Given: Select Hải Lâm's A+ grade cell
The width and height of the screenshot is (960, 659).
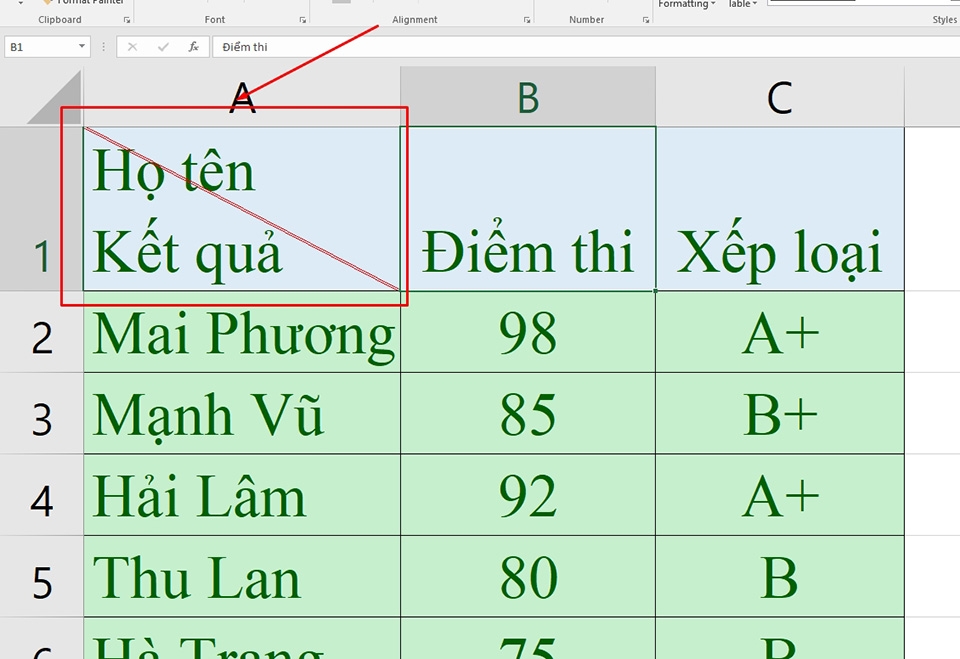Looking at the screenshot, I should 779,494.
